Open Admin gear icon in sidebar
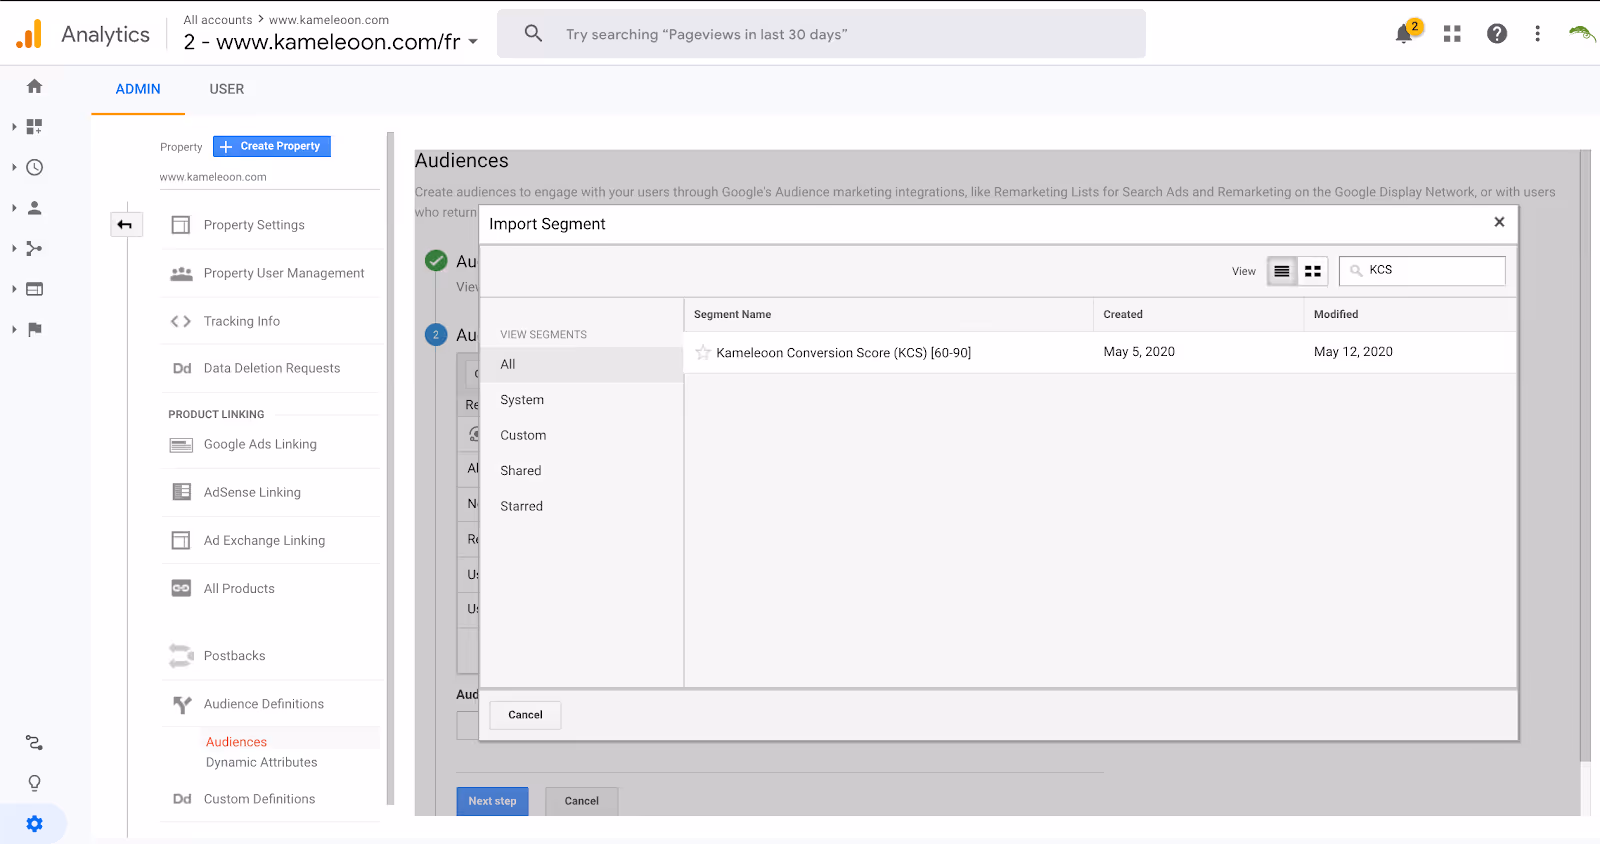 (34, 824)
